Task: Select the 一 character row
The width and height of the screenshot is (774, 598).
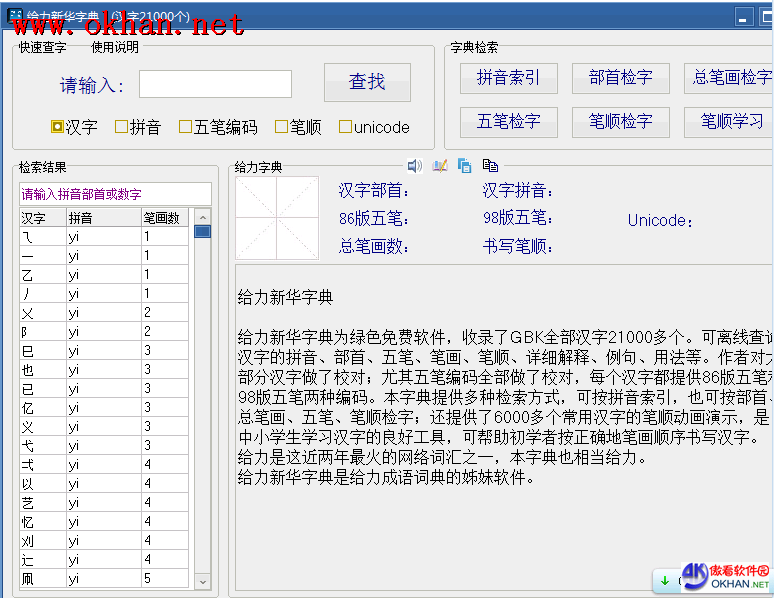Action: pyautogui.click(x=104, y=256)
